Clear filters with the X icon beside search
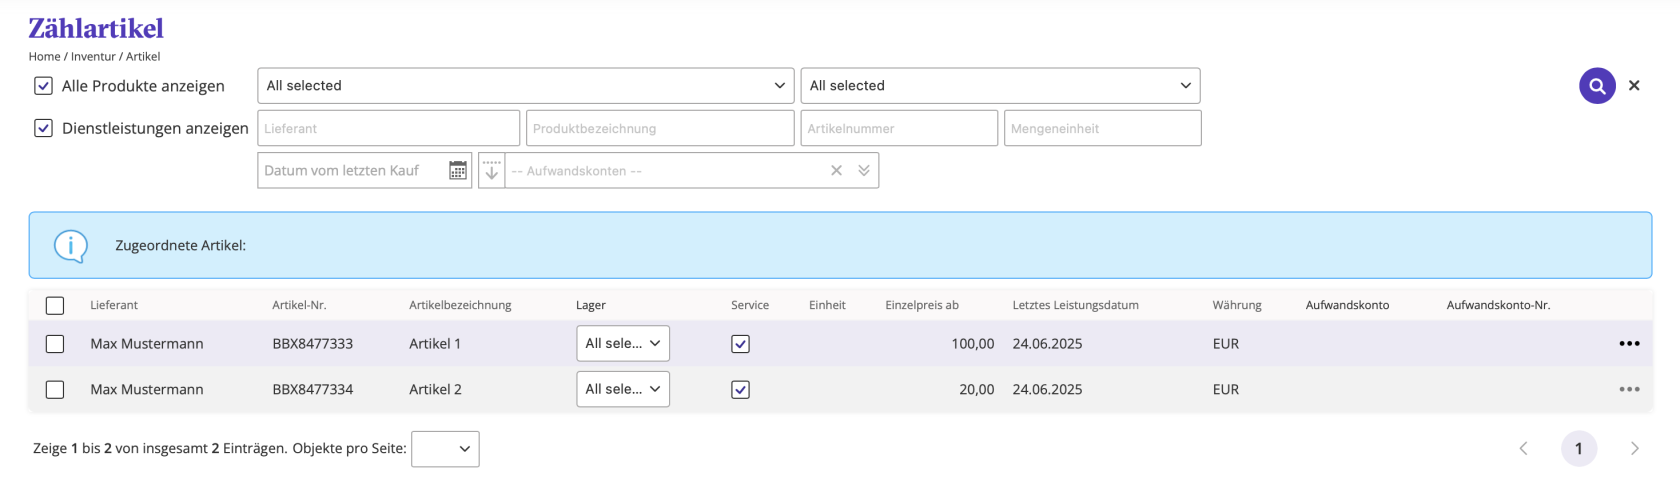Image resolution: width=1680 pixels, height=480 pixels. coord(1634,86)
